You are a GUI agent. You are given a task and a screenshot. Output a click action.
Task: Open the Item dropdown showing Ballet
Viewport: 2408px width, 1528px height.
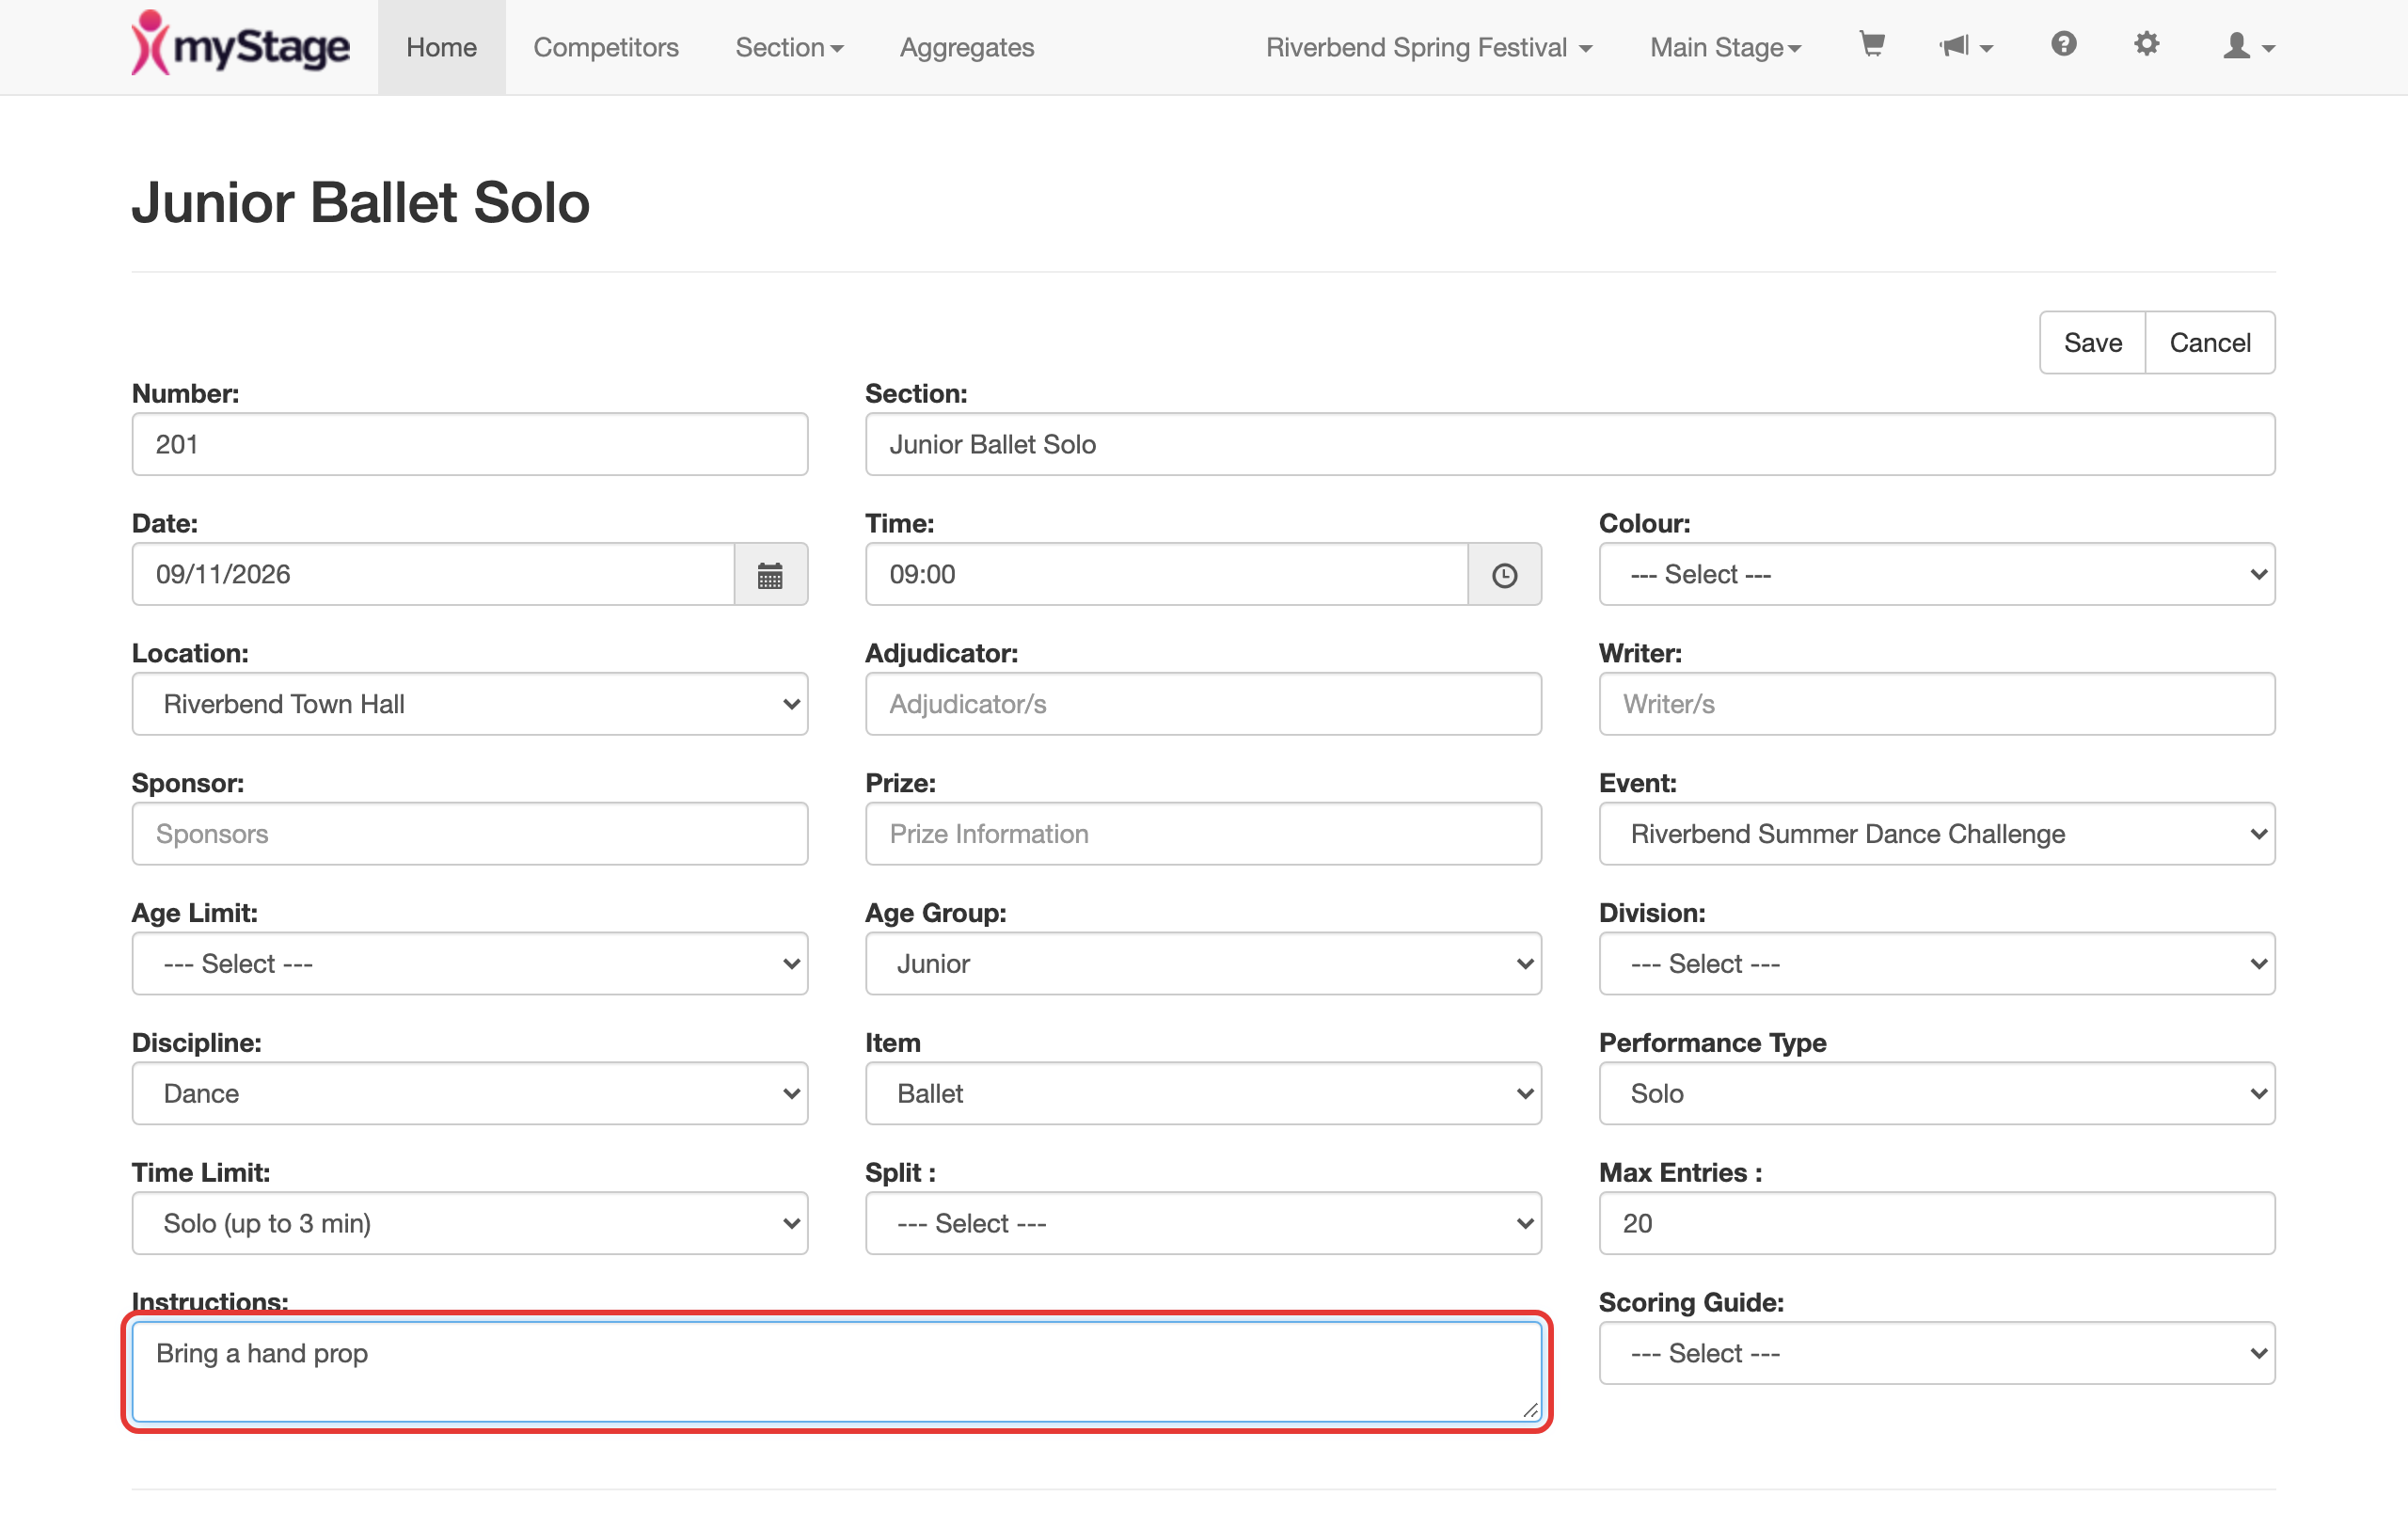[1203, 1094]
